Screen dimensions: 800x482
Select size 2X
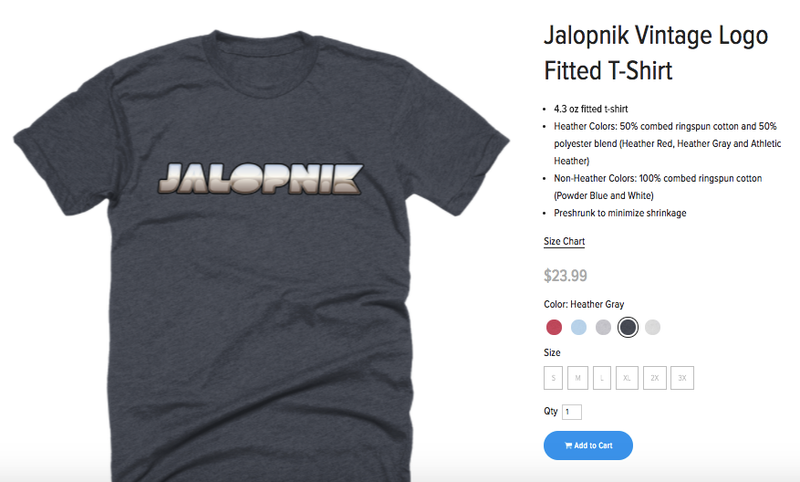(x=655, y=378)
